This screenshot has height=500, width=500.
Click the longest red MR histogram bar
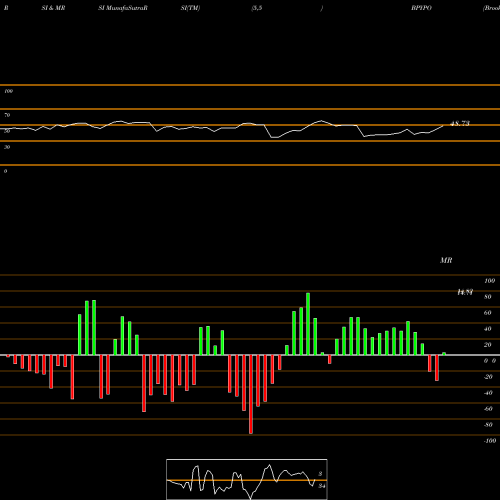click(x=251, y=394)
